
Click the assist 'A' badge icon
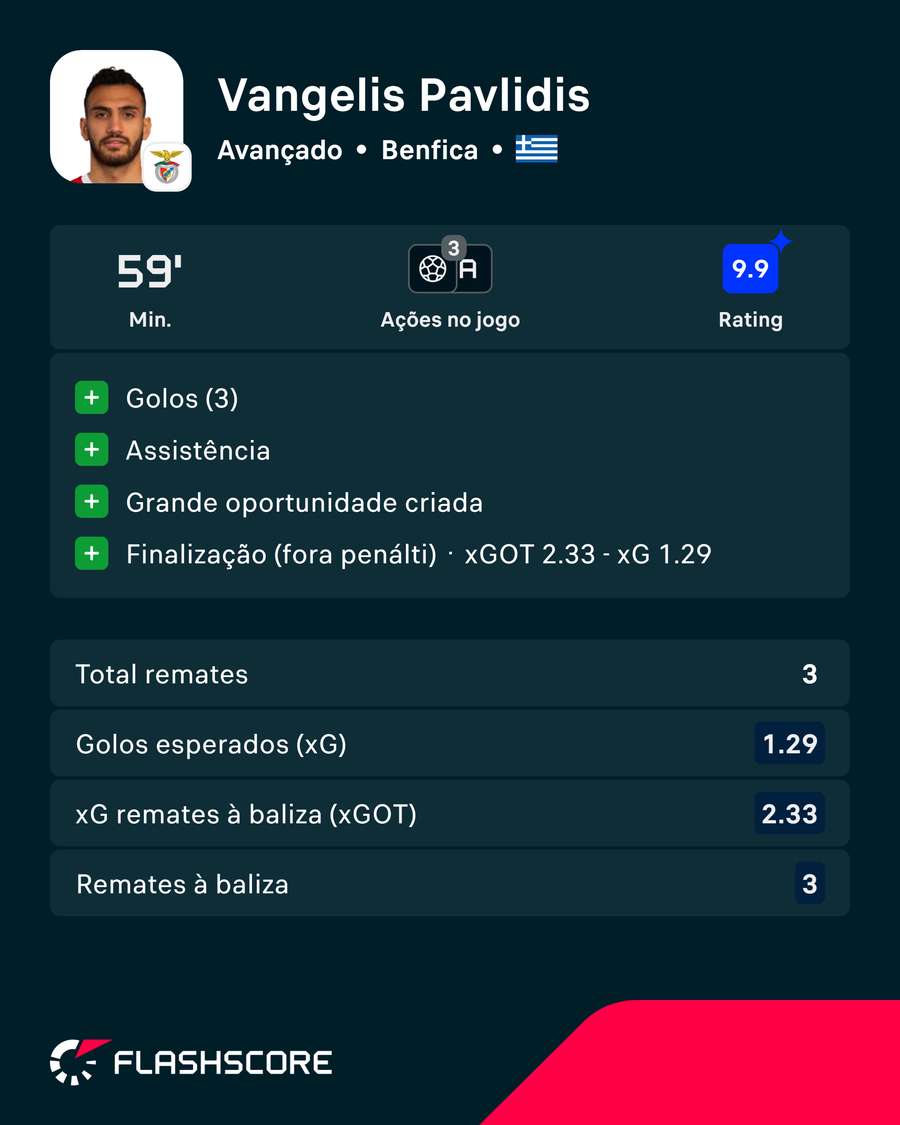tap(471, 269)
